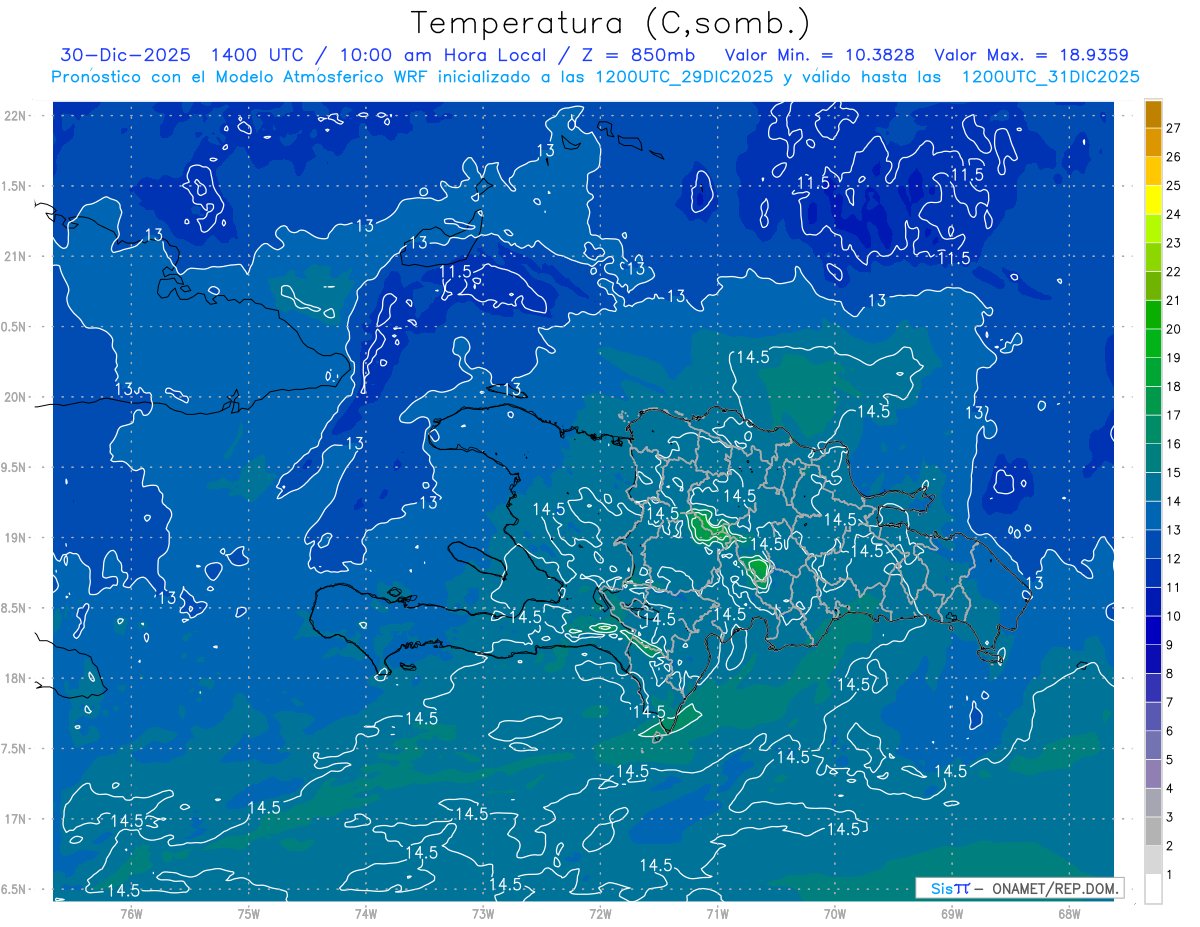Viewport: 1200px width, 927px height.
Task: Click the pressure level "Z = 850mb"
Action: (639, 55)
